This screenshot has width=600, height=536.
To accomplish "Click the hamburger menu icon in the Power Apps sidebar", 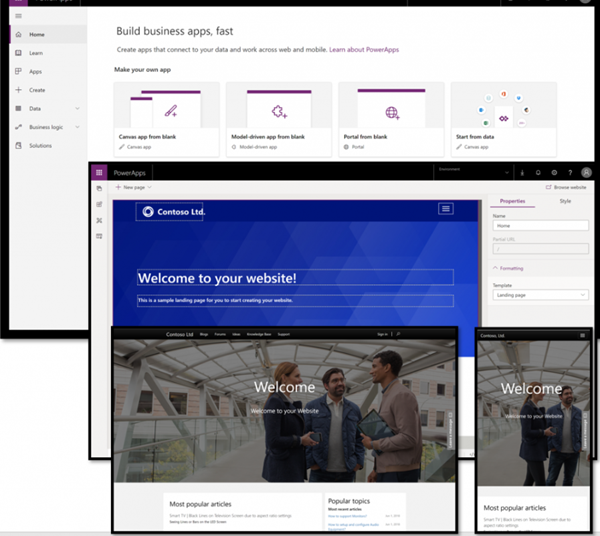I will click(x=18, y=16).
